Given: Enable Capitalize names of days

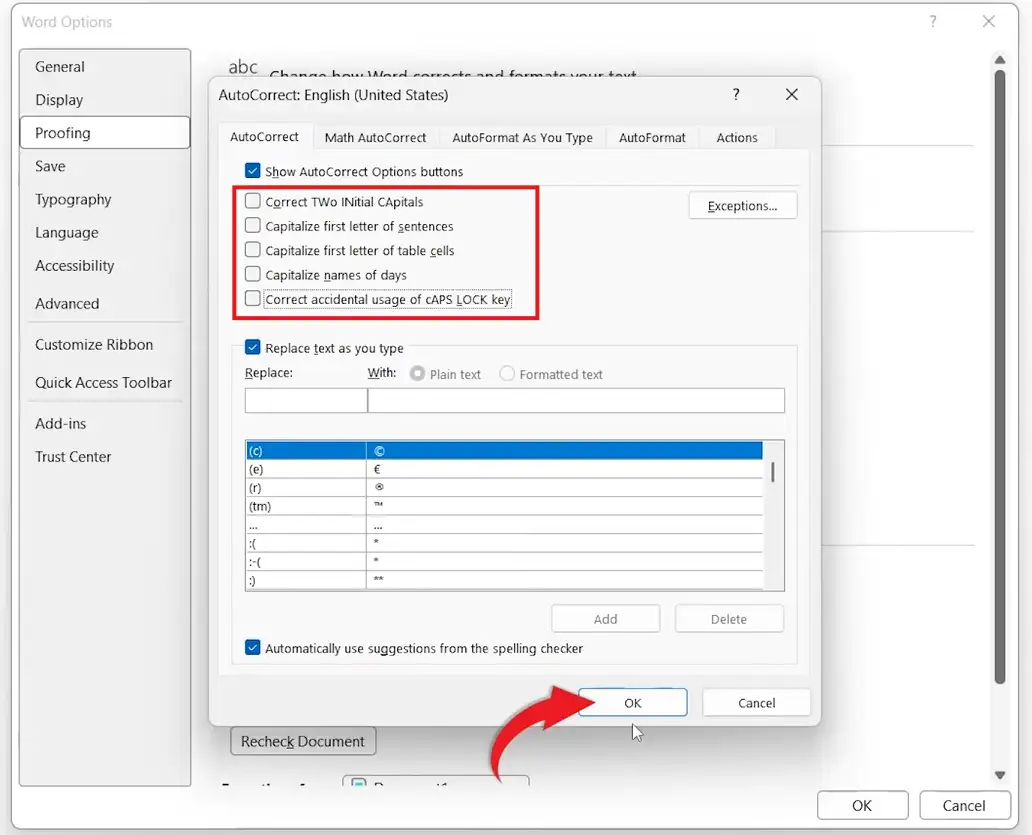Looking at the screenshot, I should click(253, 274).
